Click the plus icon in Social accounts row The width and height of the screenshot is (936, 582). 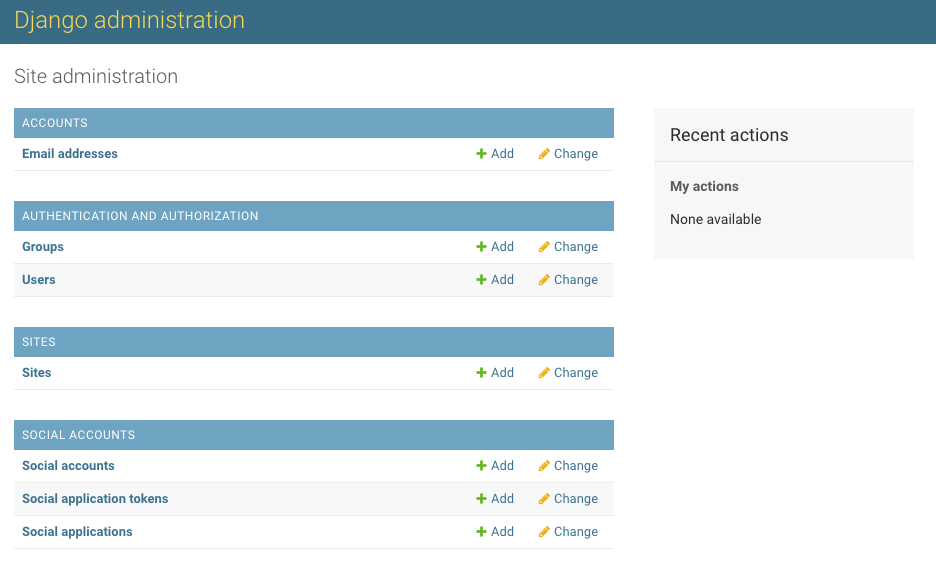coord(481,466)
